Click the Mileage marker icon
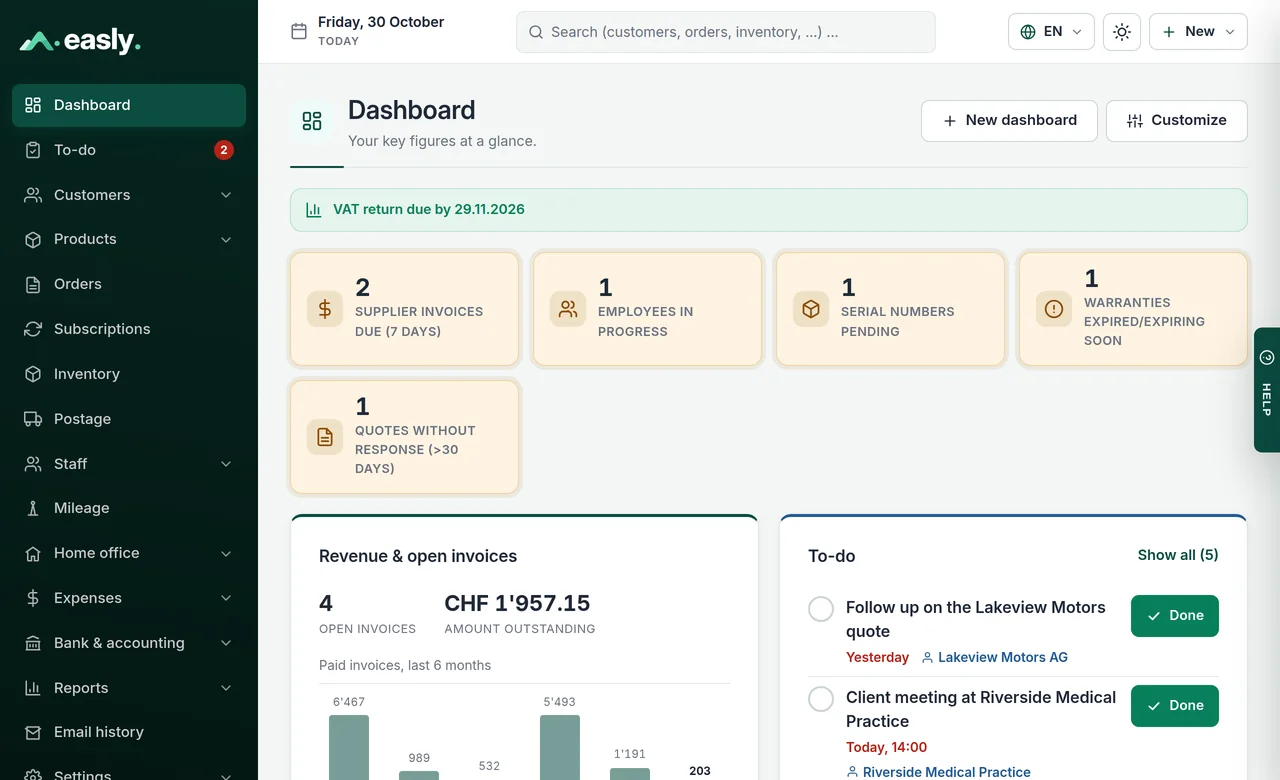Screen dimensions: 1280x780 [x=33, y=508]
